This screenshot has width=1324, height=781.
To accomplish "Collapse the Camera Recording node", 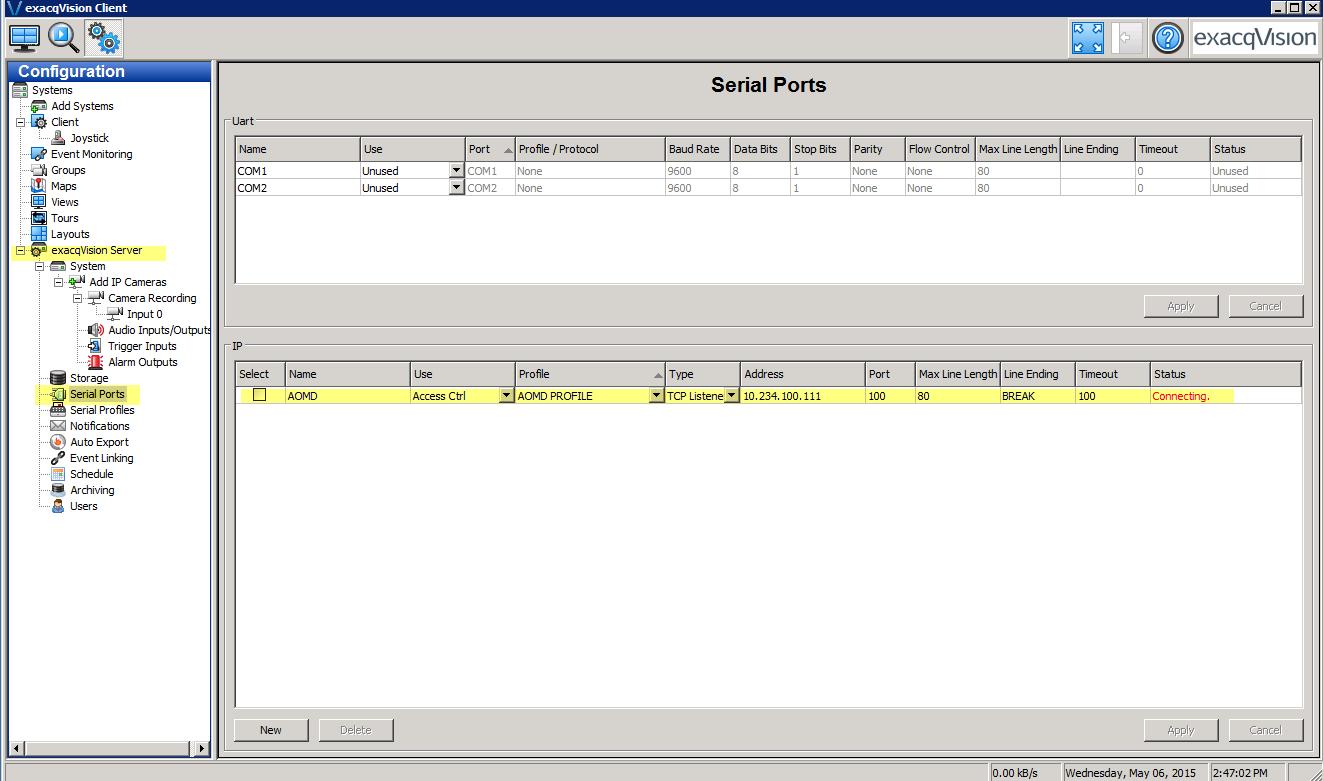I will click(x=77, y=298).
